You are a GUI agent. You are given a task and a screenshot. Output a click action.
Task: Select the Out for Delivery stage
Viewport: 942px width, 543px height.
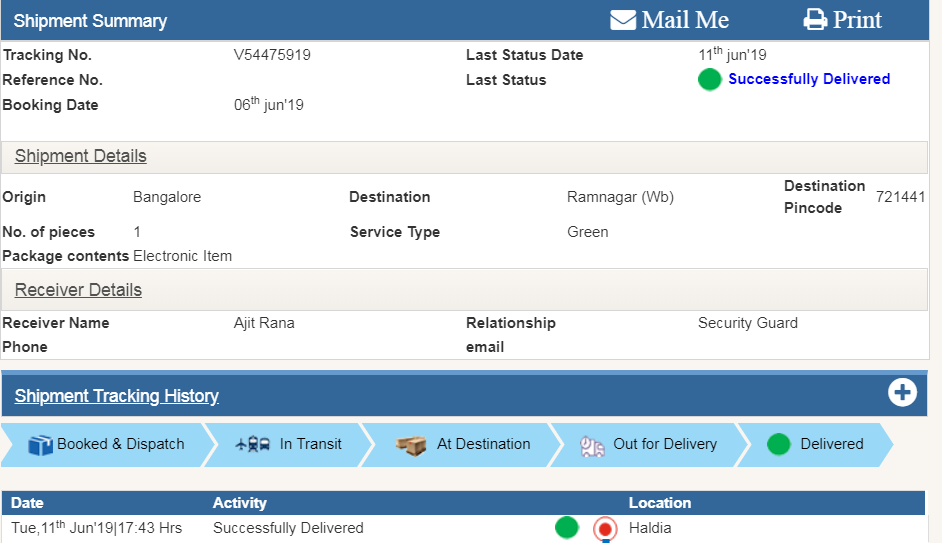click(664, 444)
